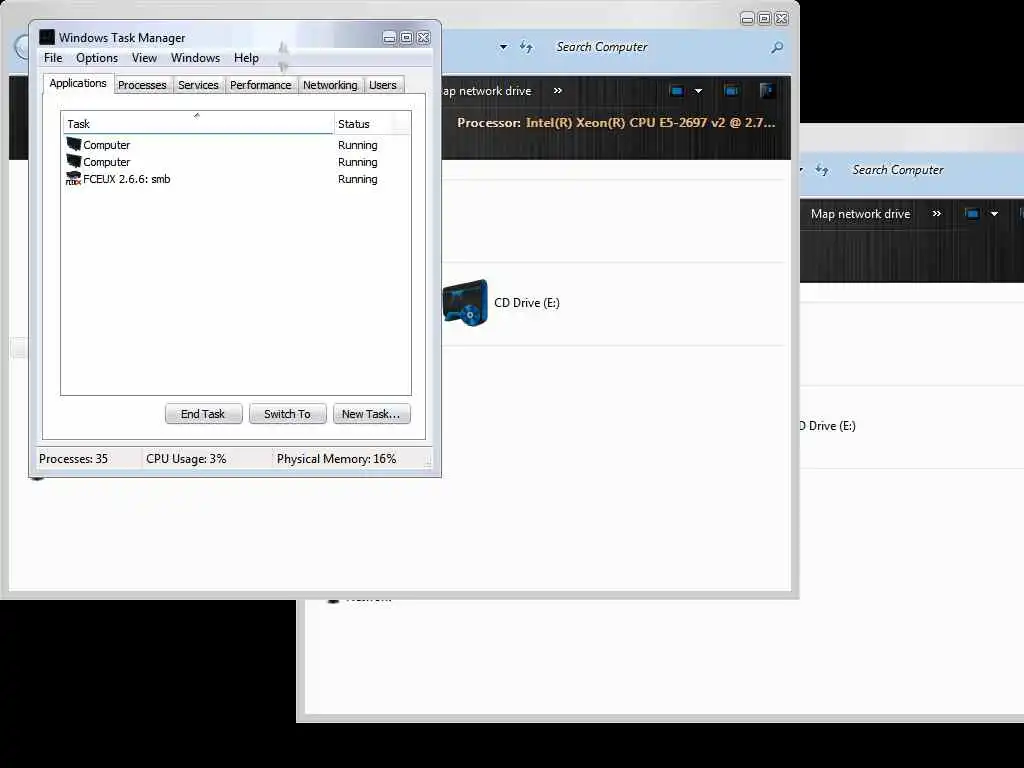Open the View menu in Task Manager
Screen dimensions: 1024x768
click(x=144, y=57)
